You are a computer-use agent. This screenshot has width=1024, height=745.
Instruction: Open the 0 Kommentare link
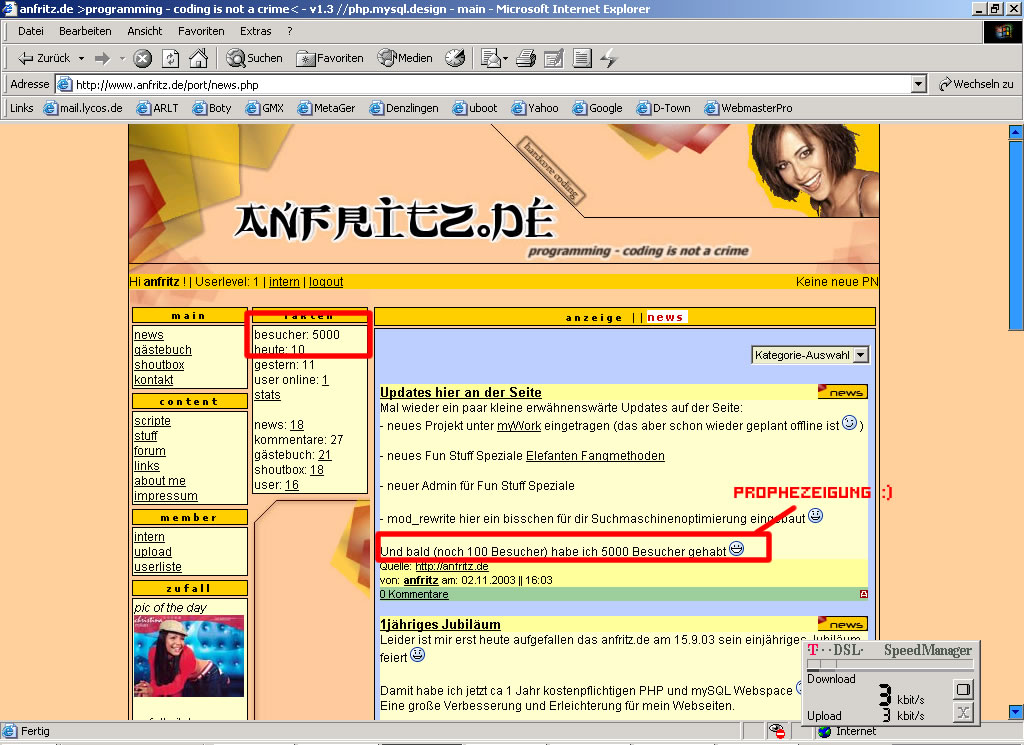pos(414,595)
